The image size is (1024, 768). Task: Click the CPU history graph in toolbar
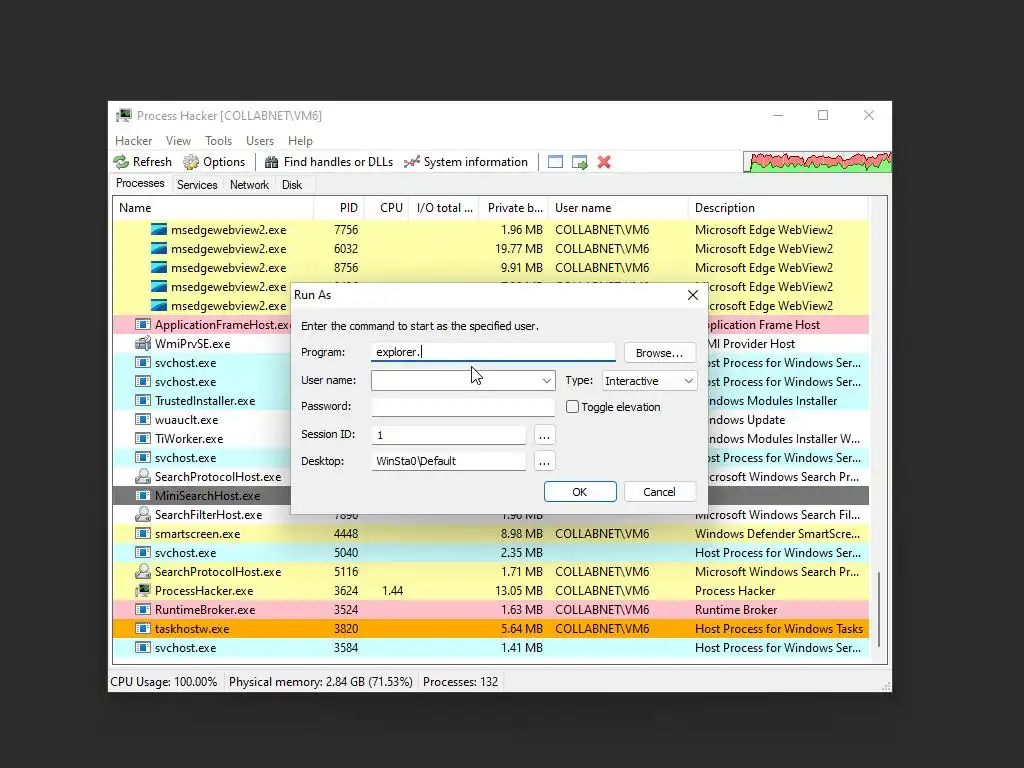click(x=817, y=161)
